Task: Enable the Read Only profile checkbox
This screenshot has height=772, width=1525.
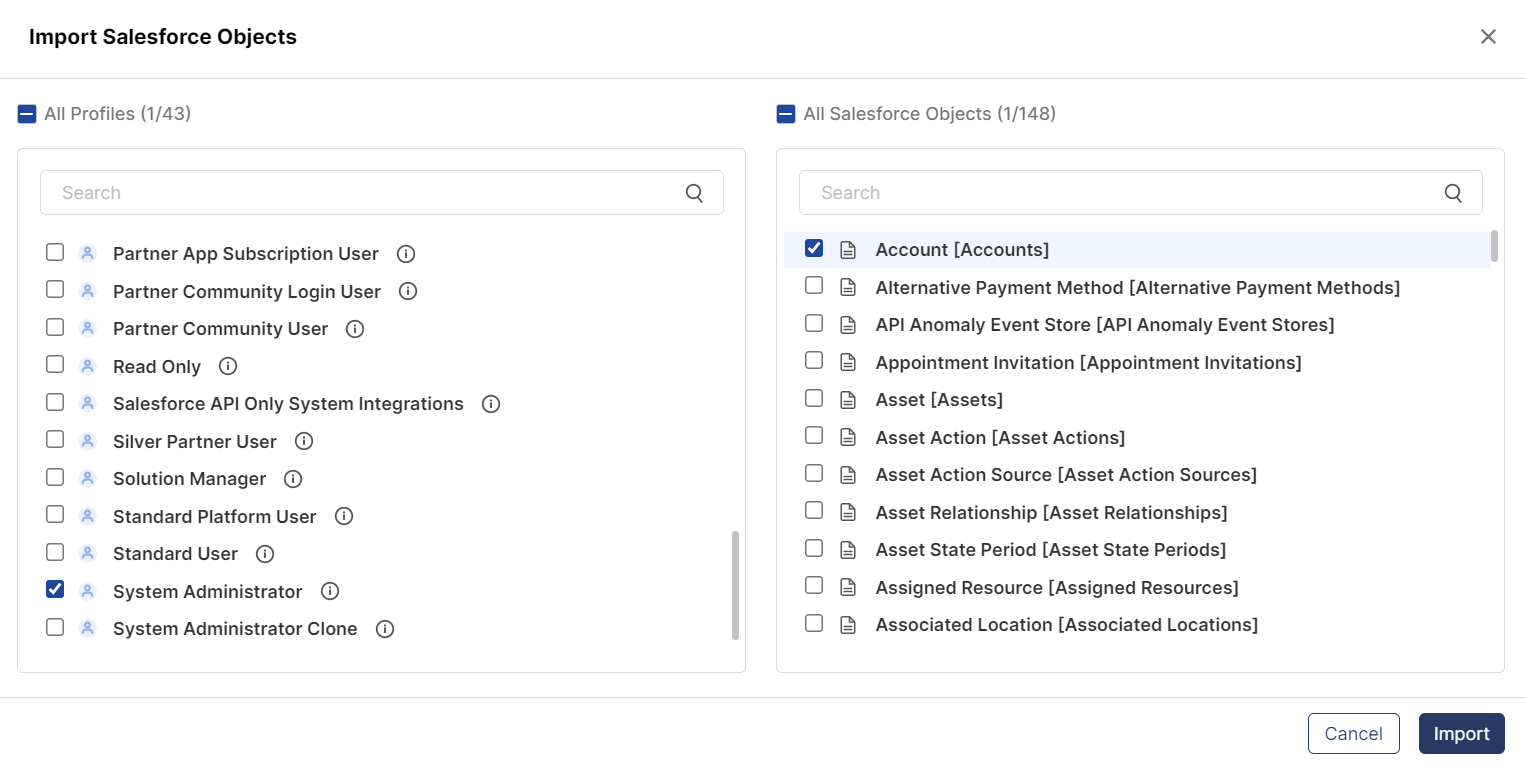Action: point(55,365)
